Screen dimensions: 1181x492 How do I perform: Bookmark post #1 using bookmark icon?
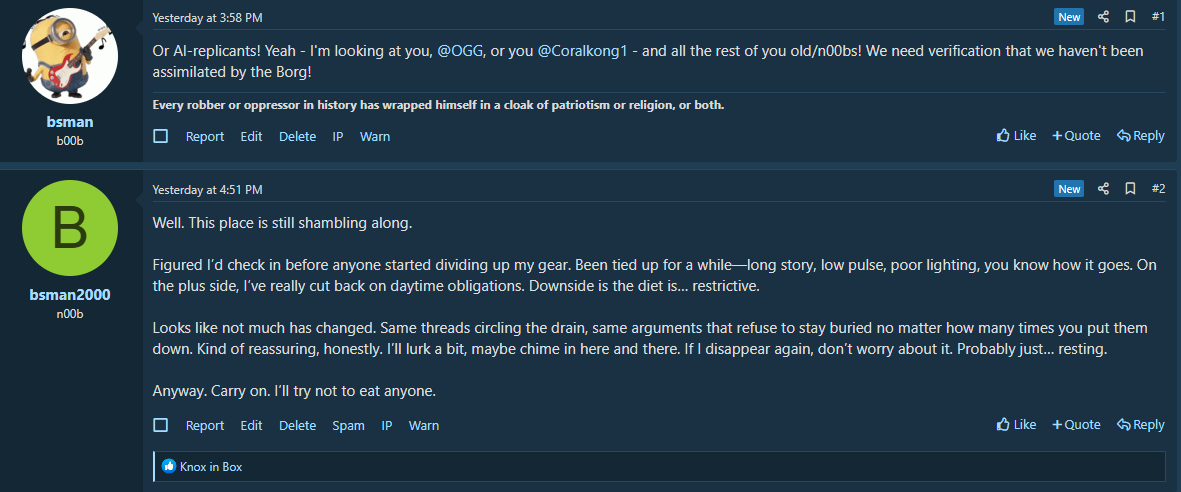click(1130, 17)
